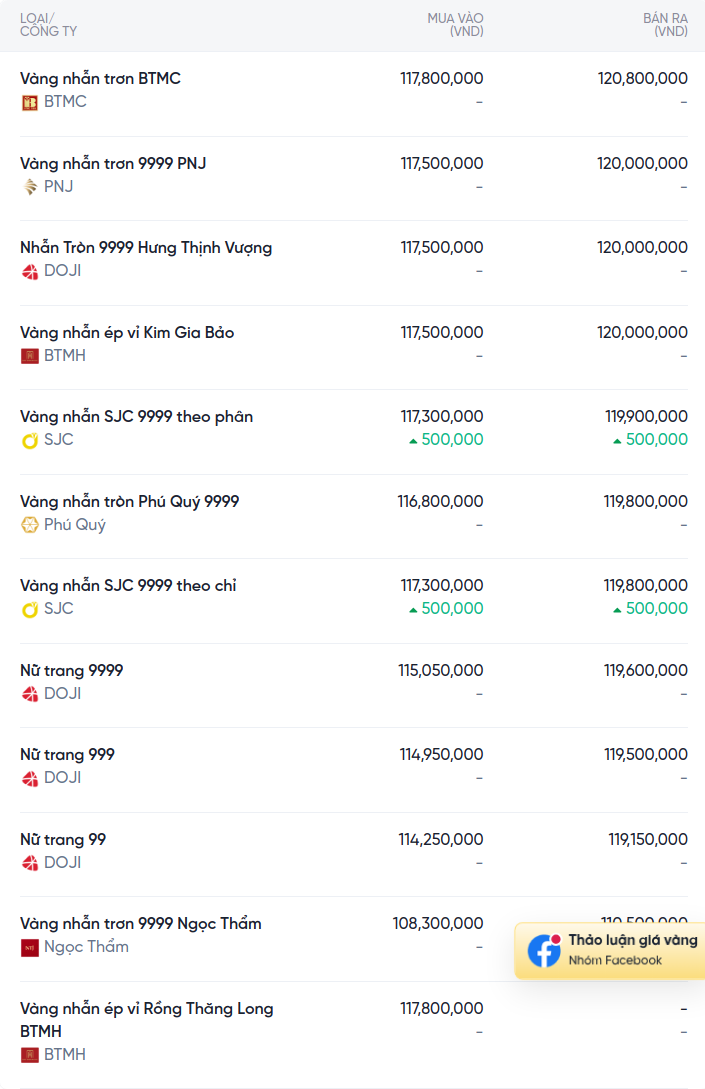Click DOJI logo under Hưng Thịnh Vượng
Image resolution: width=705 pixels, height=1089 pixels.
tap(30, 271)
